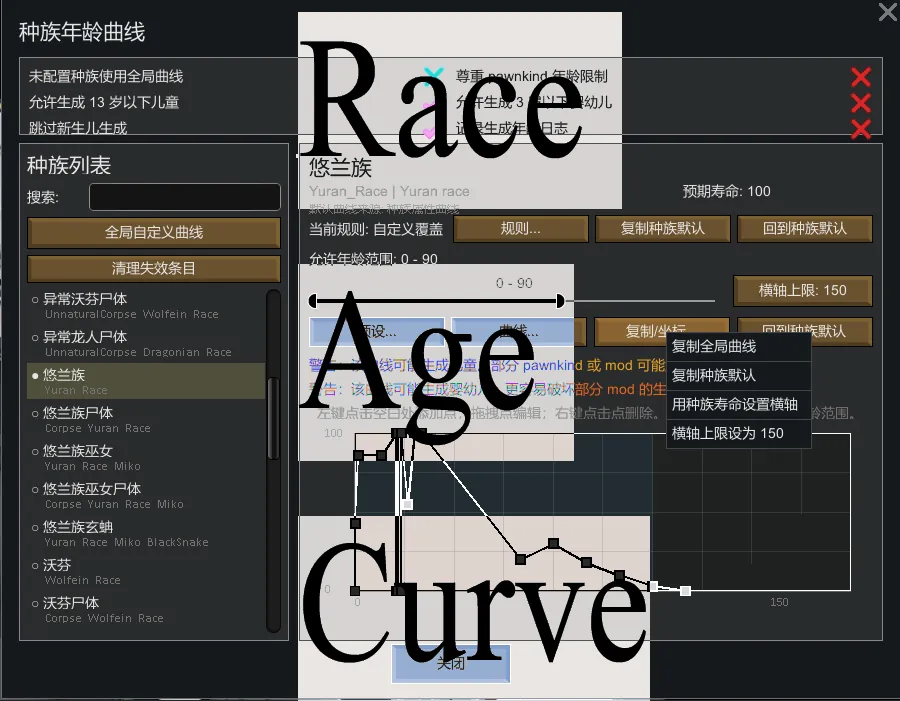Toggle the cyan check for 未配置种族使用全局曲线
This screenshot has width=900, height=701.
(x=433, y=75)
